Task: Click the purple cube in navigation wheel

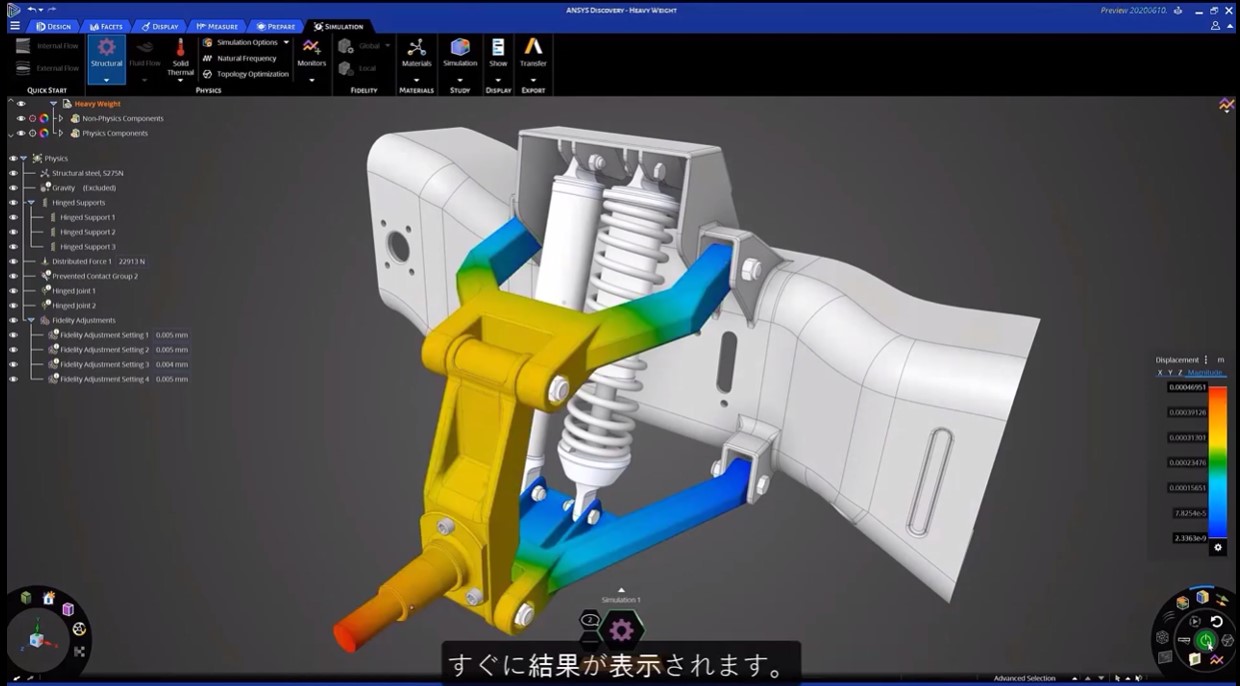Action: (68, 609)
